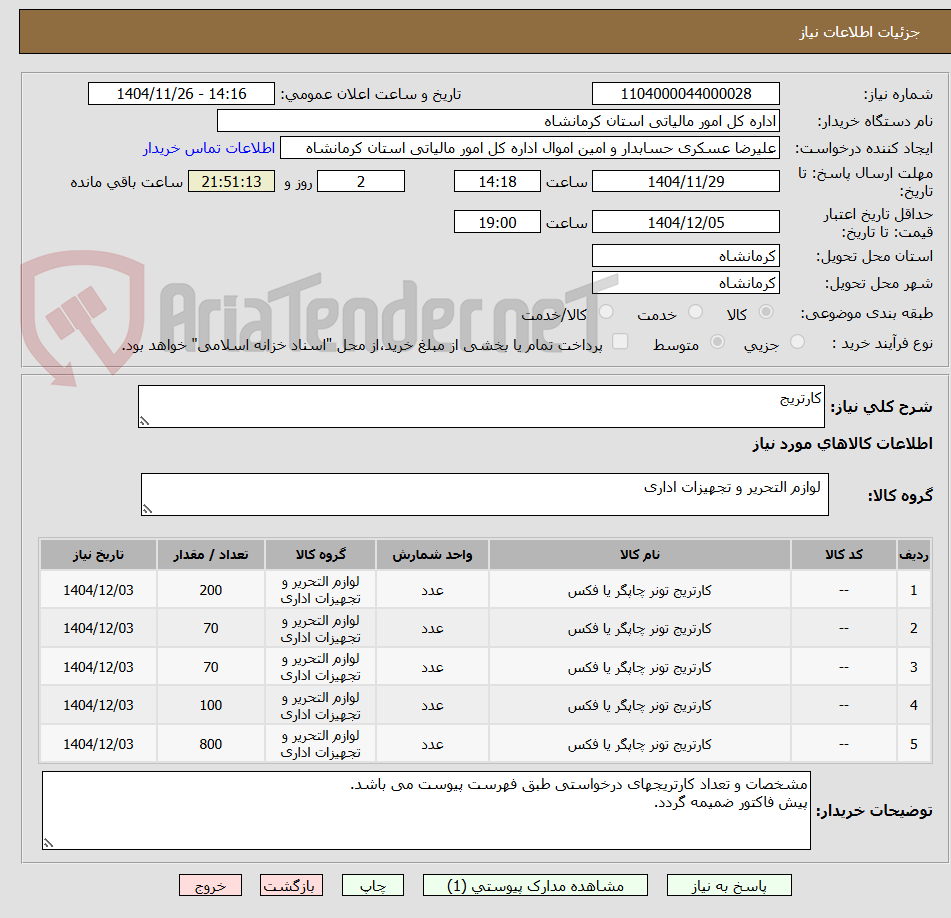
Task: Click the چاپ print button
Action: 372,885
